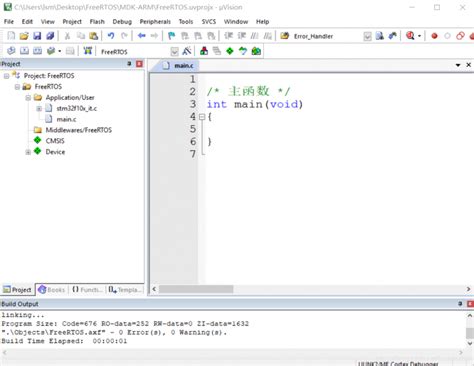Start debug session with the magnifier icon
The width and height of the screenshot is (474, 366).
coord(410,36)
